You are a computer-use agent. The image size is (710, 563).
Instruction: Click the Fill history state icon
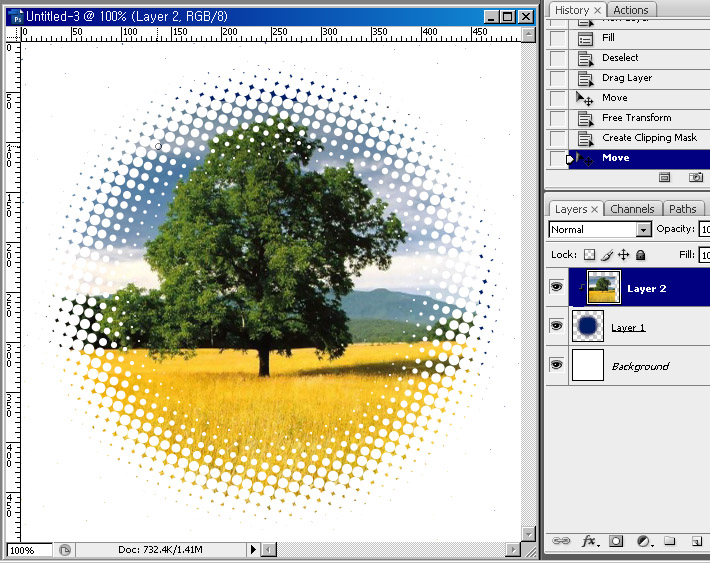585,39
